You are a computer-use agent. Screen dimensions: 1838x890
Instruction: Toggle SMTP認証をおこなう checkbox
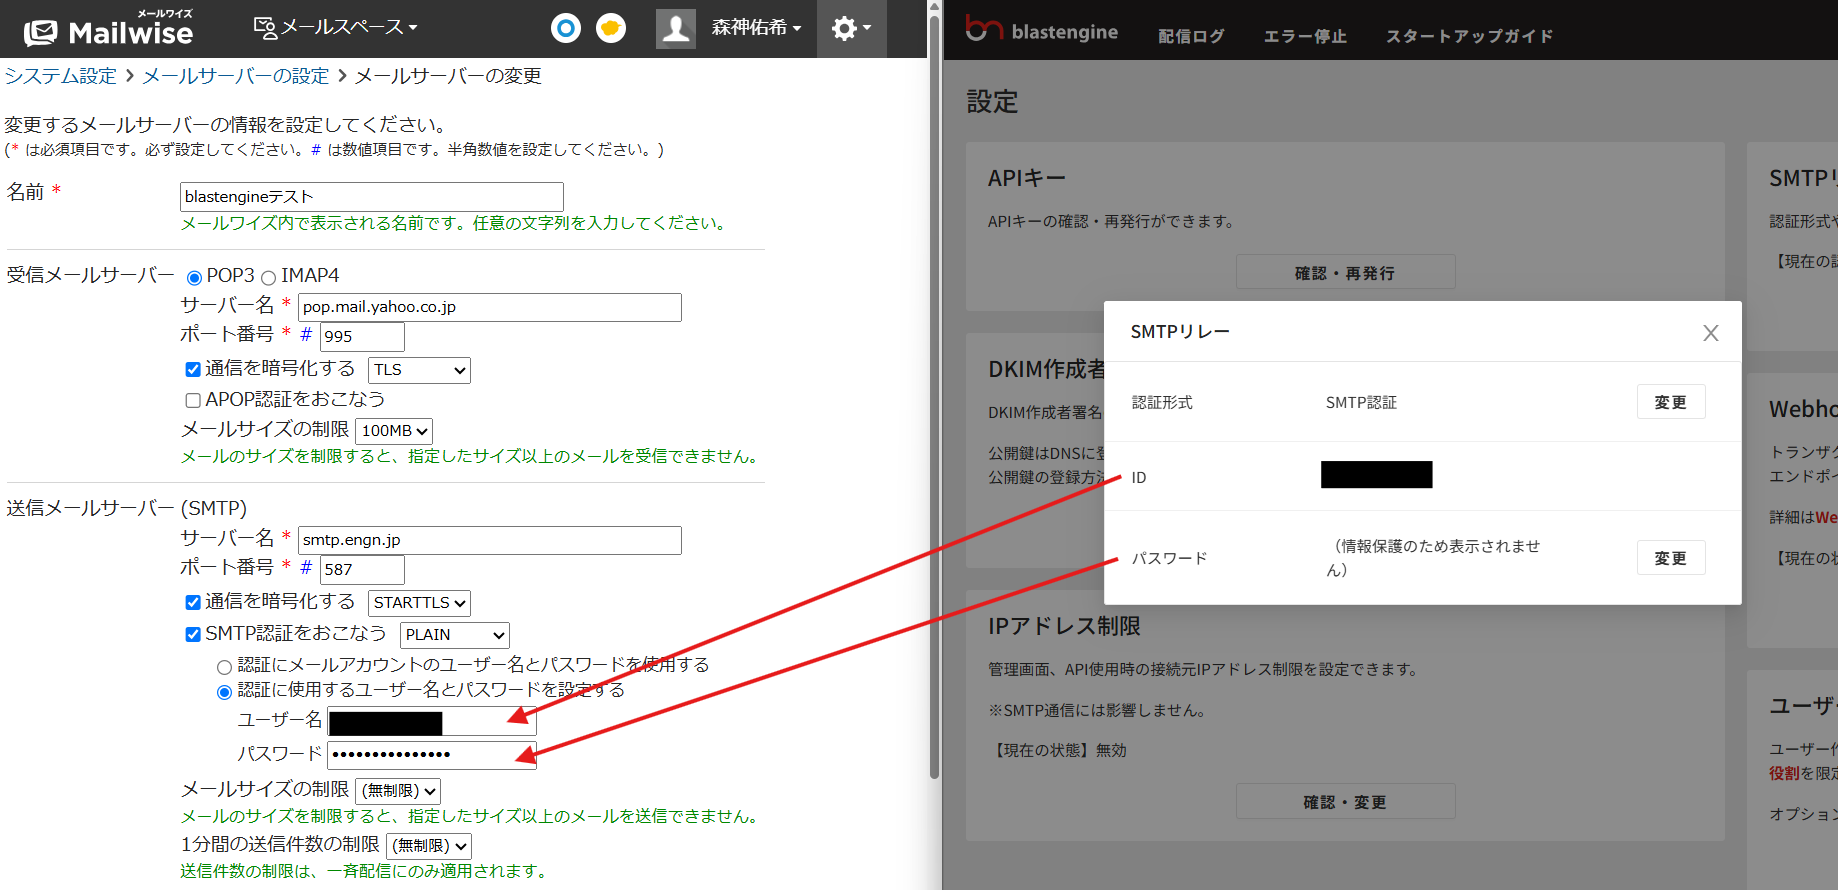pos(193,634)
